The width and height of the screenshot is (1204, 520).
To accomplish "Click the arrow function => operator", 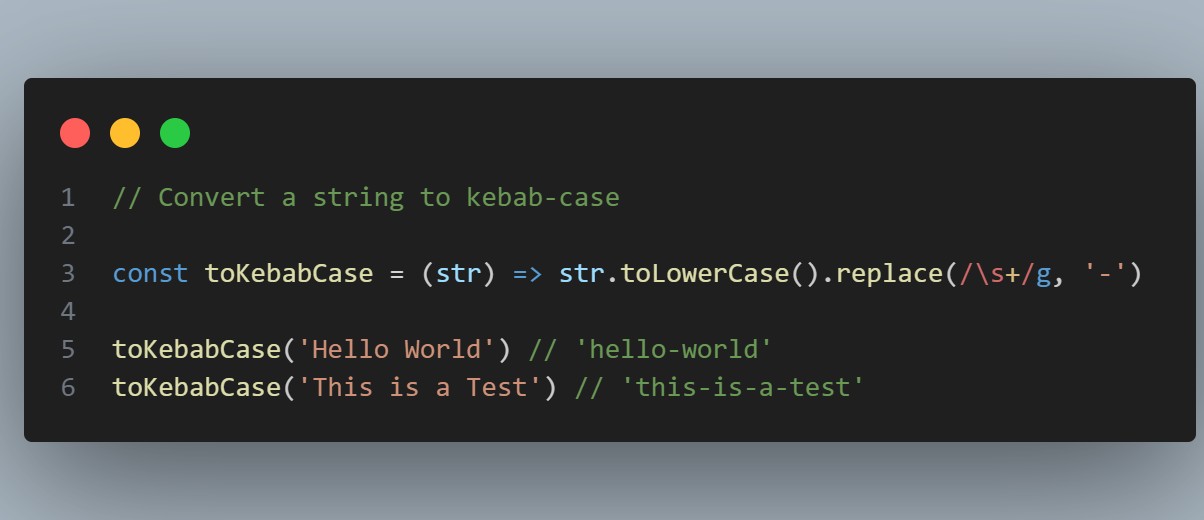I will [527, 274].
